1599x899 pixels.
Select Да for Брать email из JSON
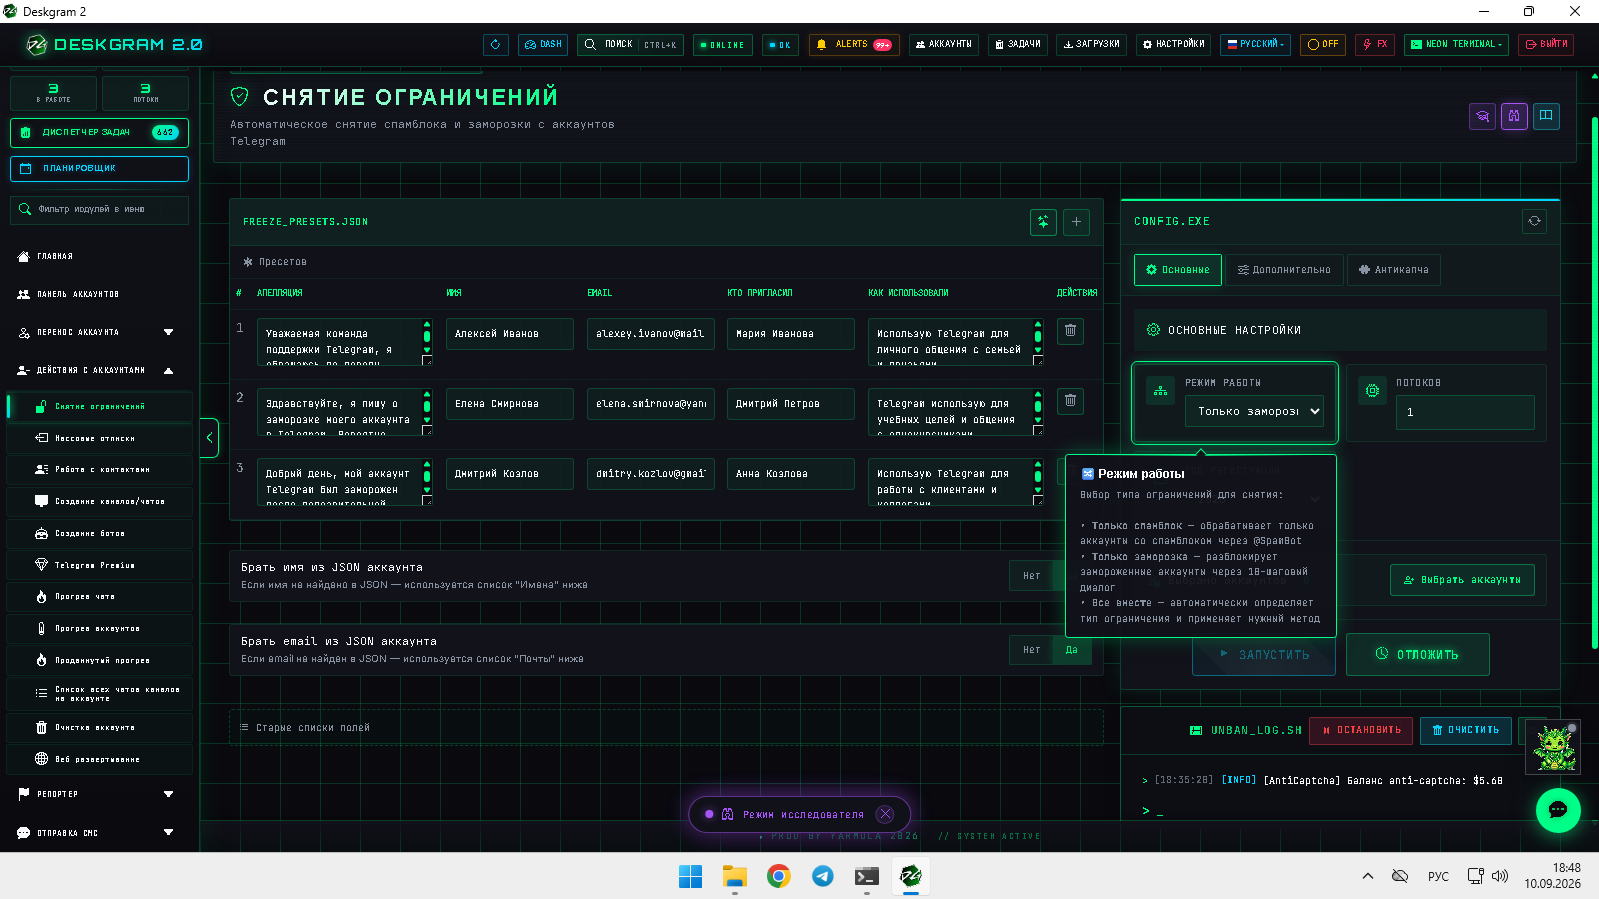pyautogui.click(x=1072, y=650)
